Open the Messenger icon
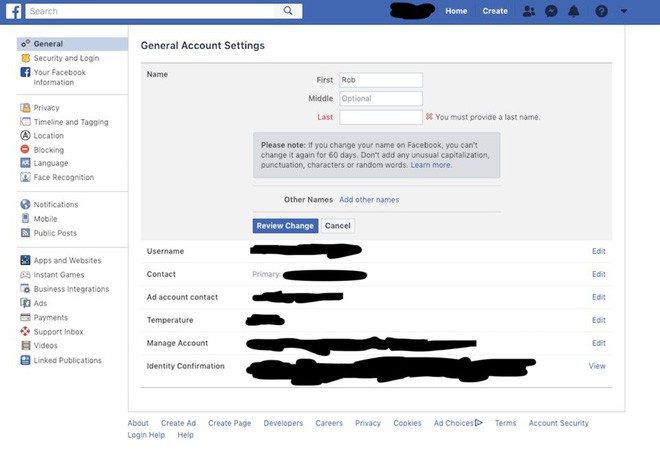The height and width of the screenshot is (450, 660). click(551, 11)
